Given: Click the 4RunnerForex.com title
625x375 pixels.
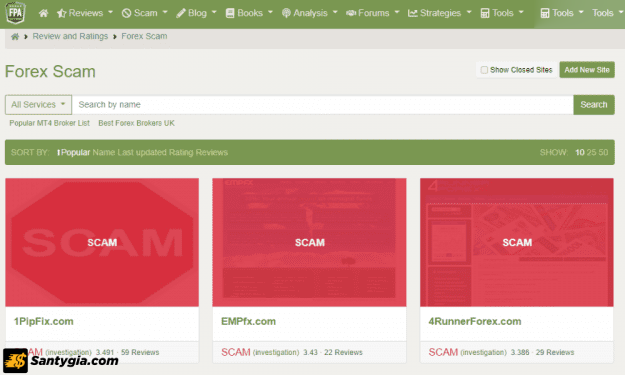Looking at the screenshot, I should pyautogui.click(x=475, y=322).
